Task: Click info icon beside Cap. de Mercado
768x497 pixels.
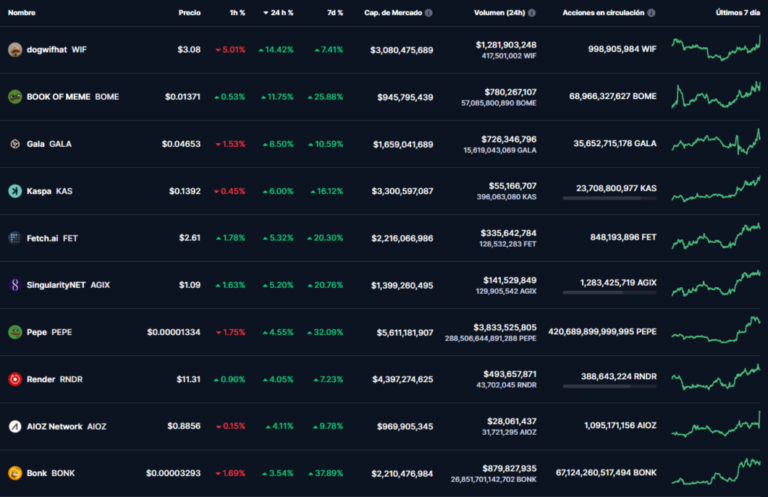Action: pos(429,13)
